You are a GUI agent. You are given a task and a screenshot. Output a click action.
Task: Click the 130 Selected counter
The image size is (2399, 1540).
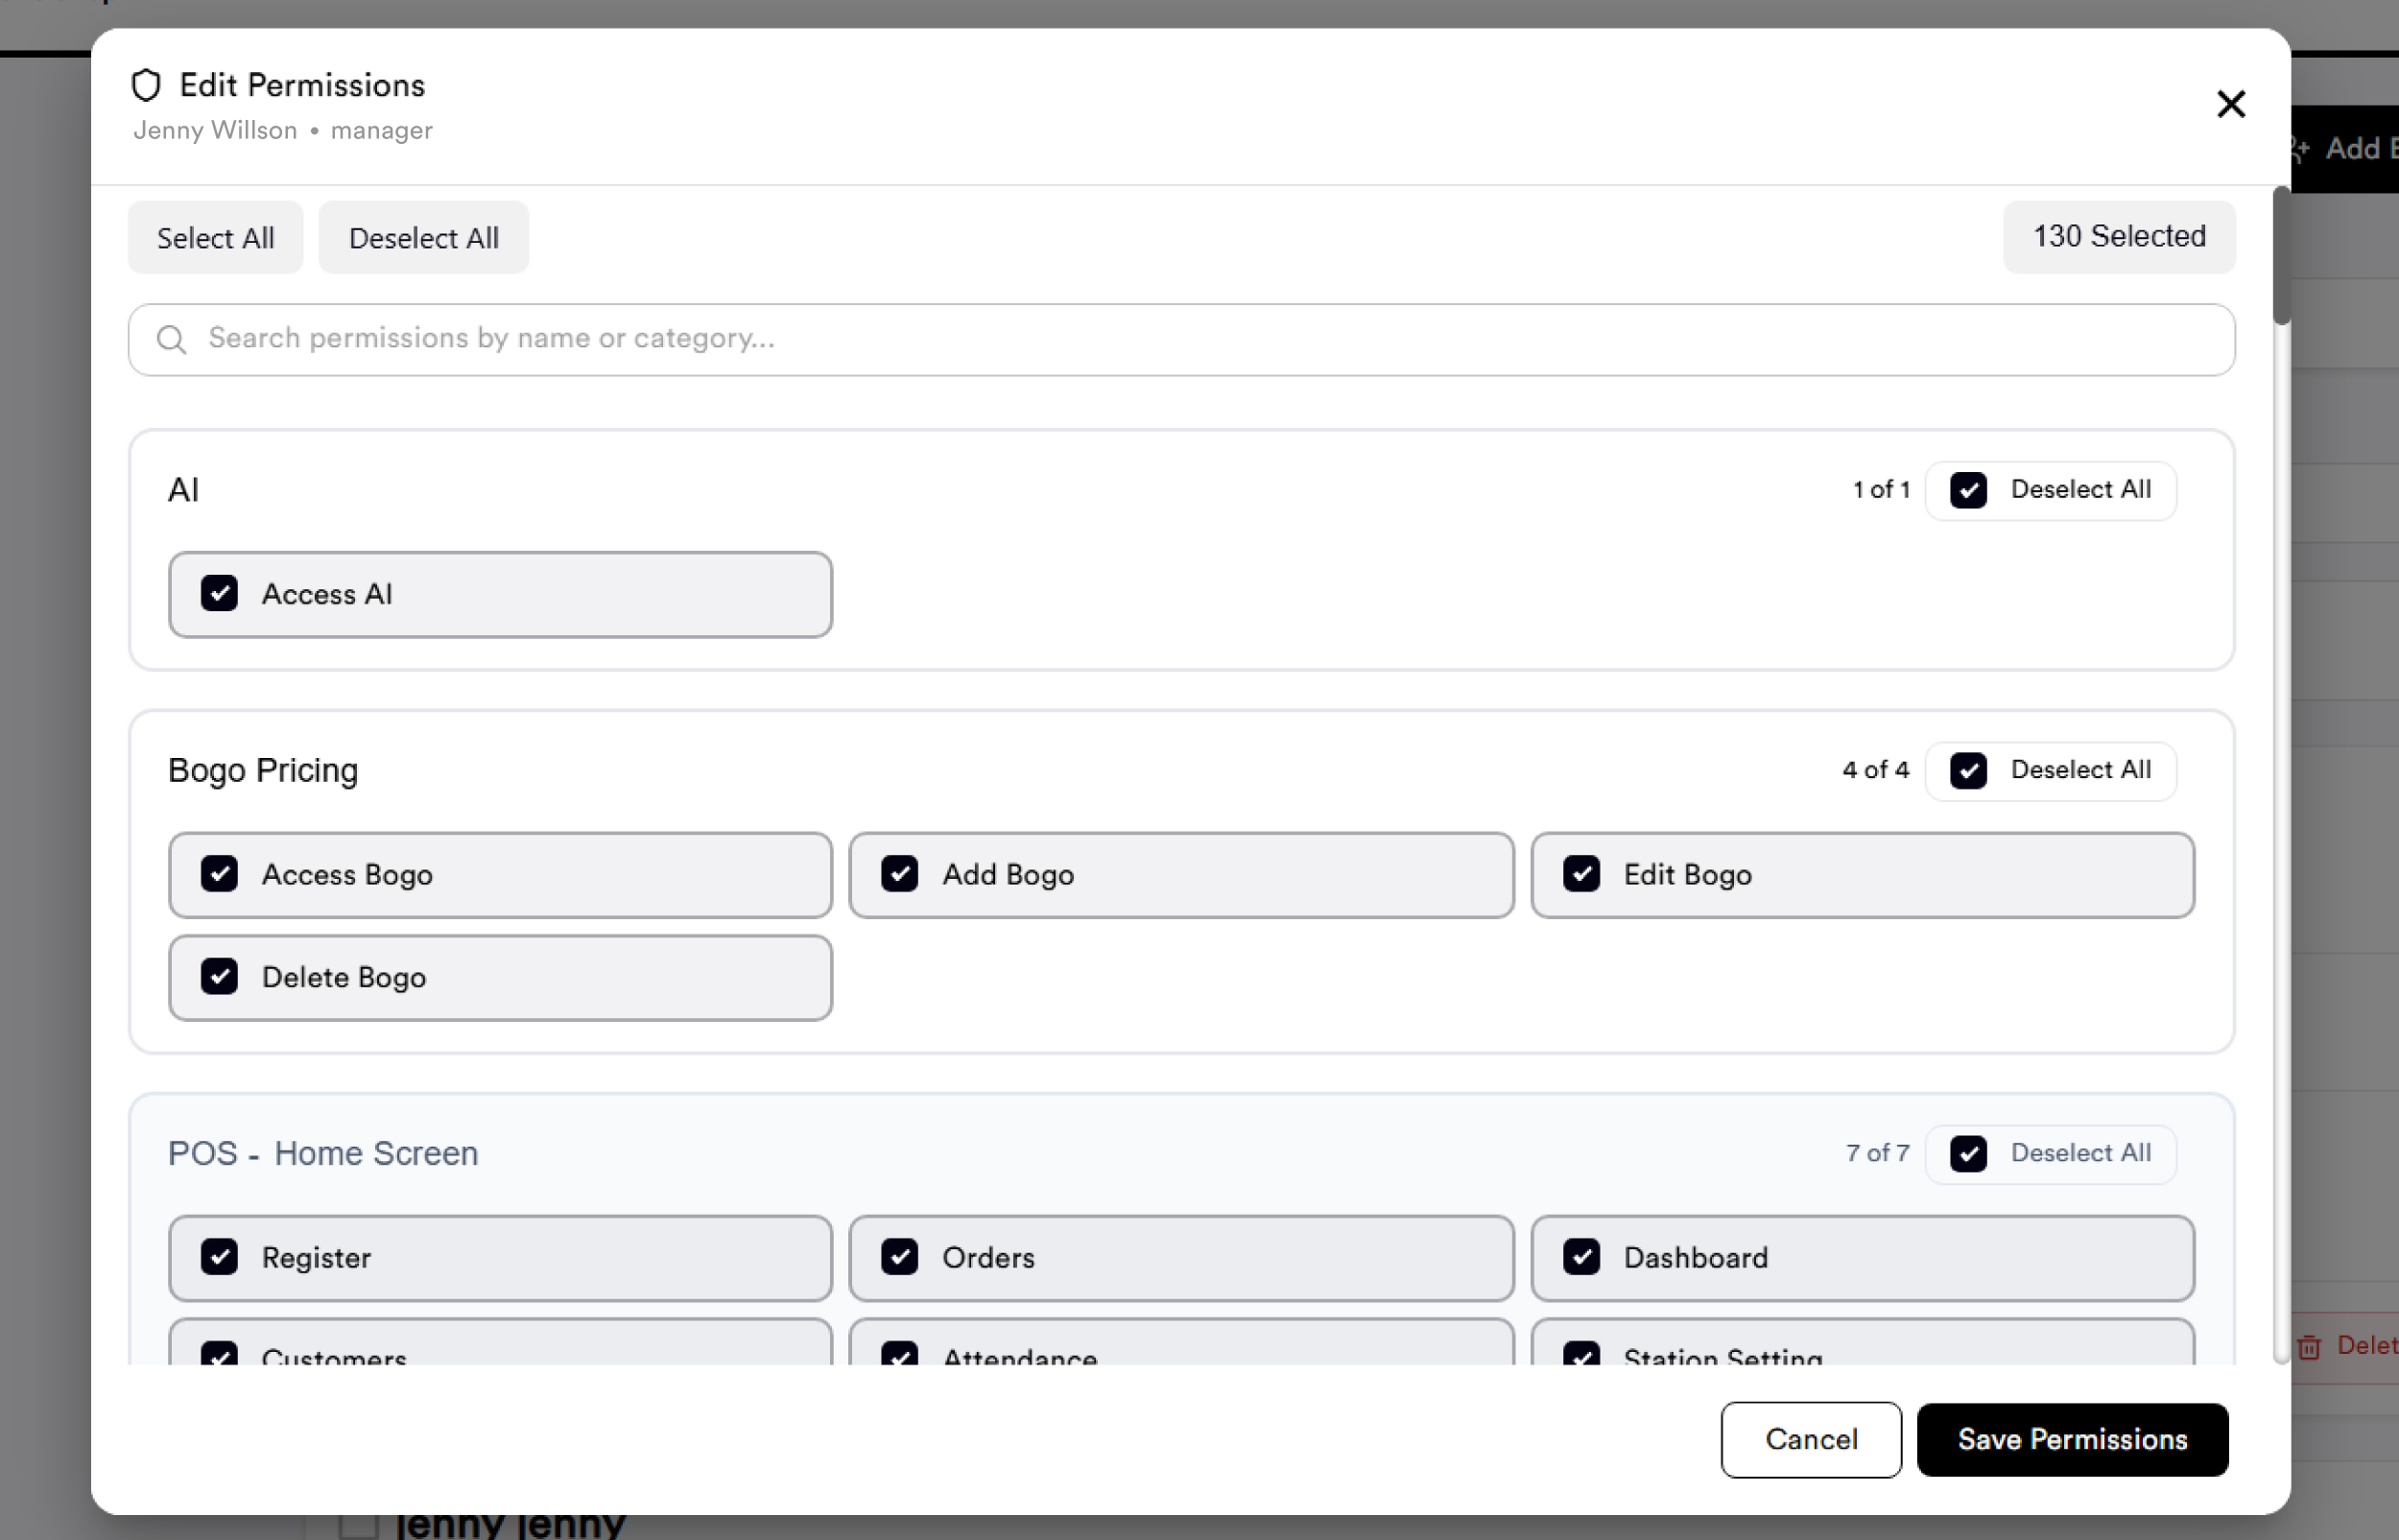pos(2118,237)
